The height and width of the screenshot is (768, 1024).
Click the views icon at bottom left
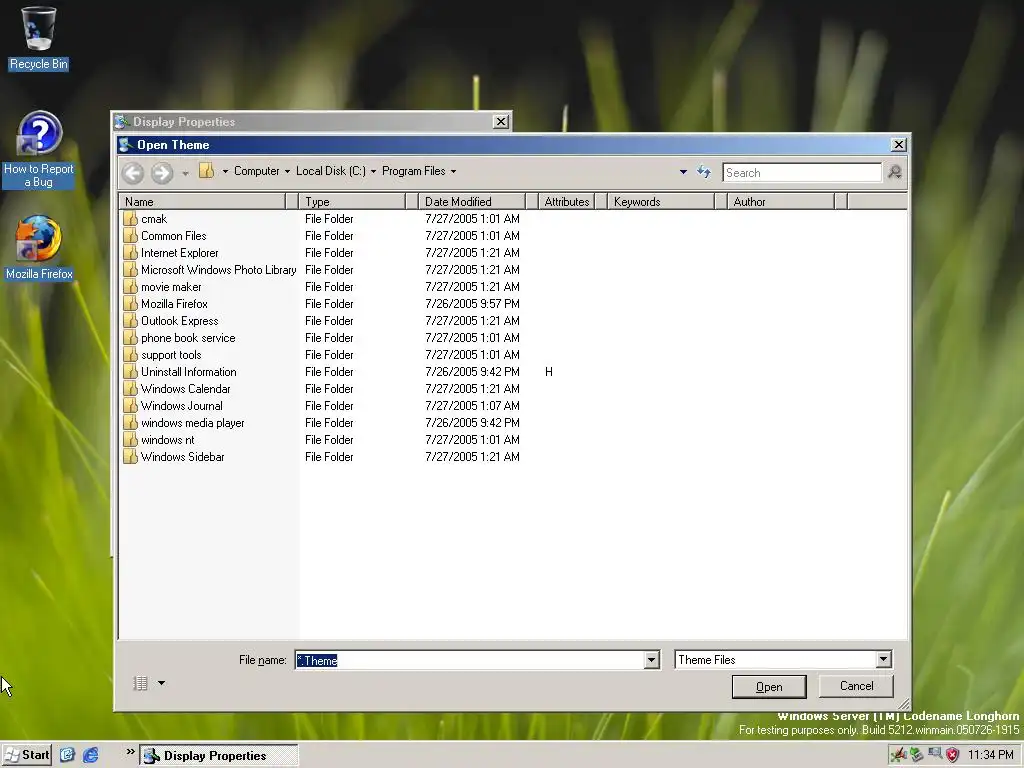click(x=140, y=683)
